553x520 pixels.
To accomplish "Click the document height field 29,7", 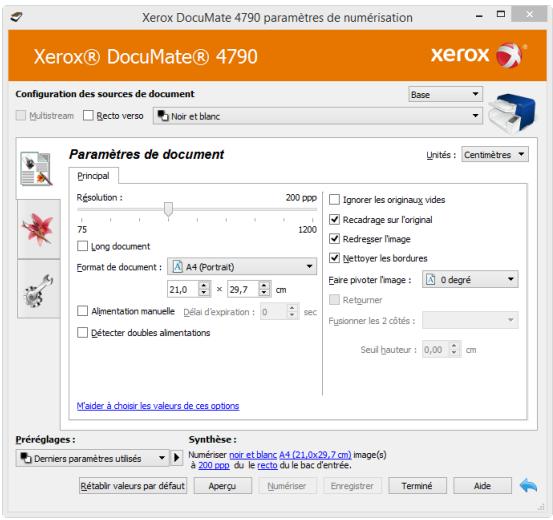I will [x=243, y=289].
